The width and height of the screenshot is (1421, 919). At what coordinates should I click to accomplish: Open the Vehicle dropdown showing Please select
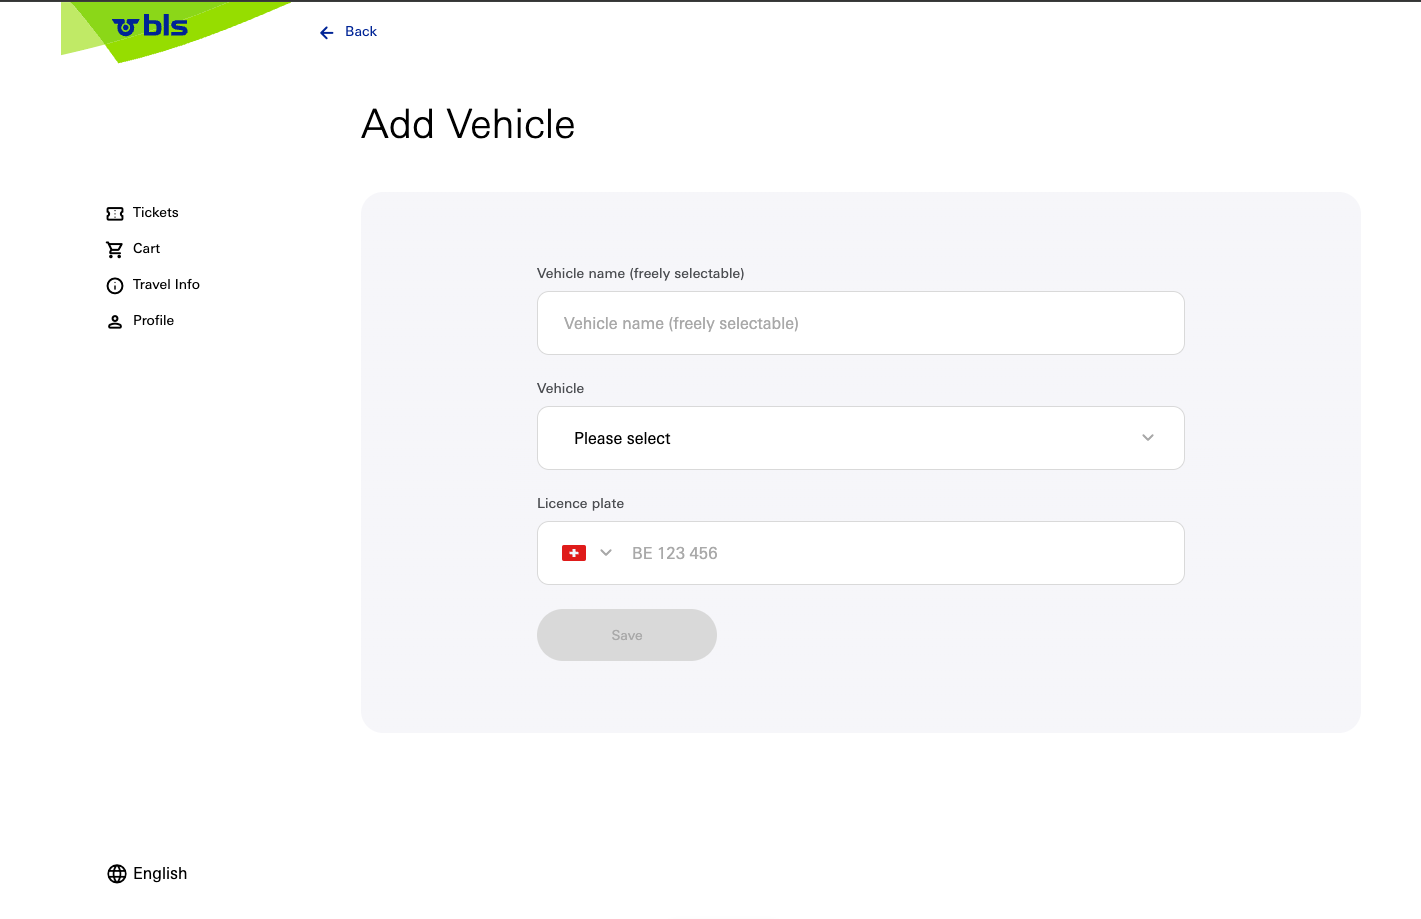[x=860, y=438]
